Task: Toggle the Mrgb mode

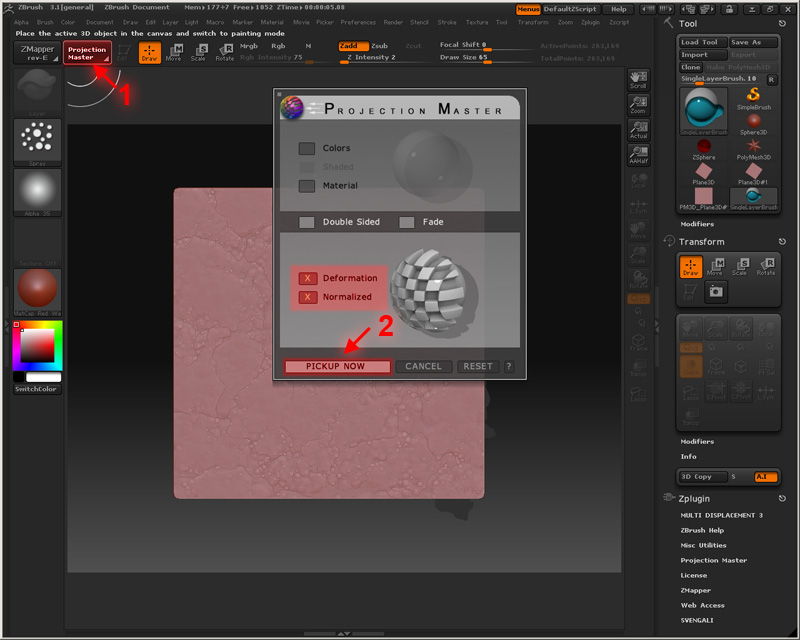Action: (248, 46)
